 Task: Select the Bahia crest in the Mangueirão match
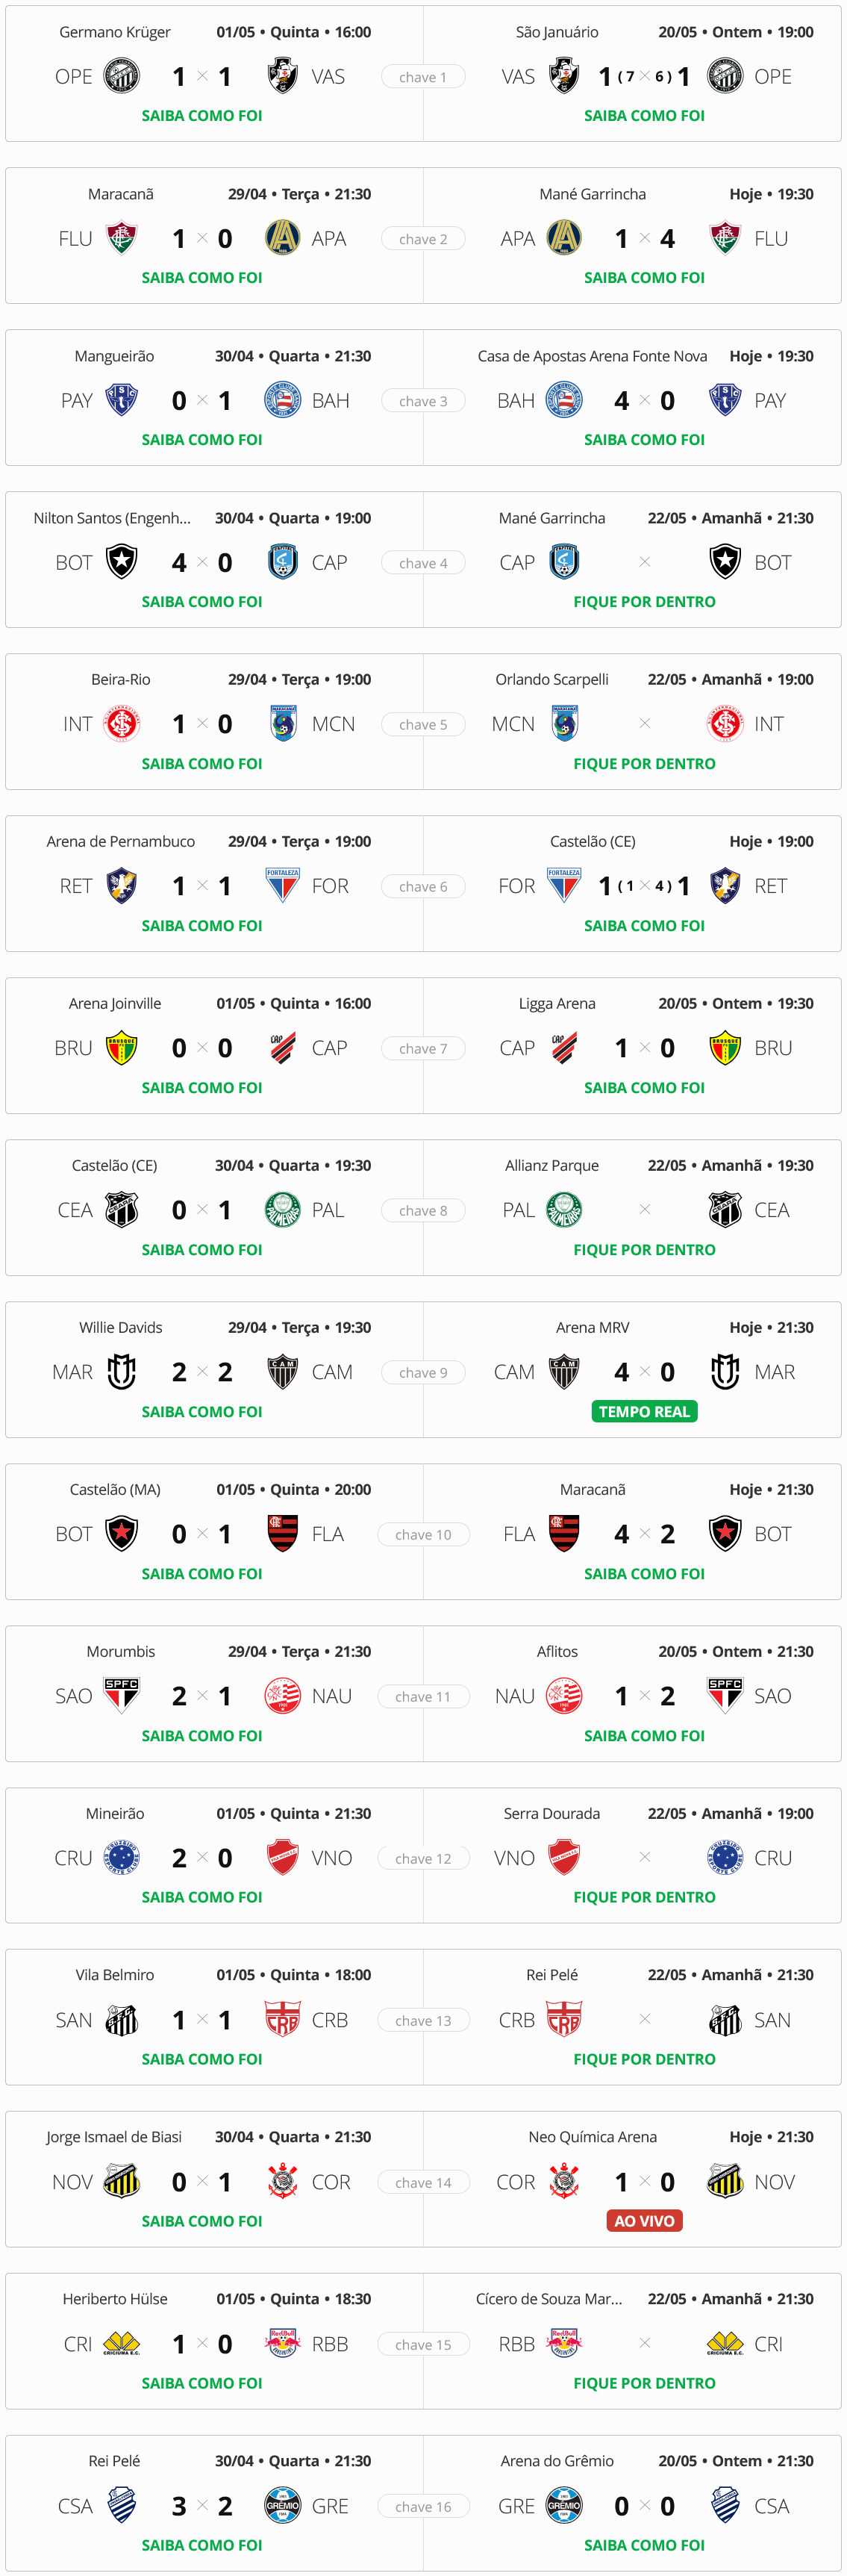click(x=283, y=400)
